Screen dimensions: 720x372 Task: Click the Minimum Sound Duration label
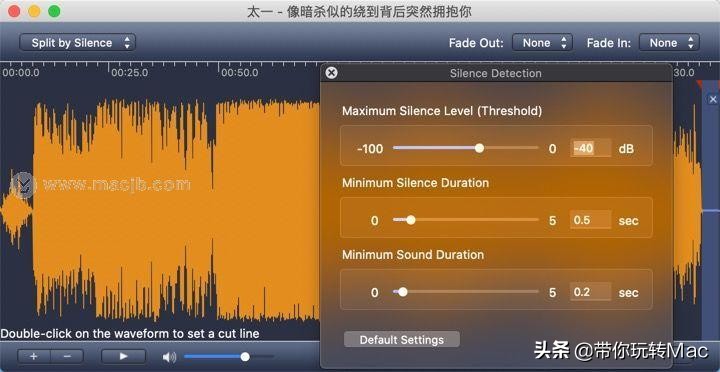point(413,255)
